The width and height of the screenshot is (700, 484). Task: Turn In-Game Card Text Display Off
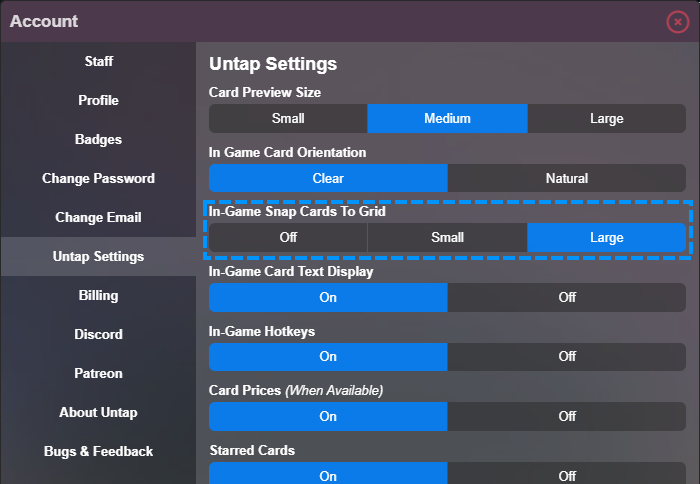[x=567, y=297]
